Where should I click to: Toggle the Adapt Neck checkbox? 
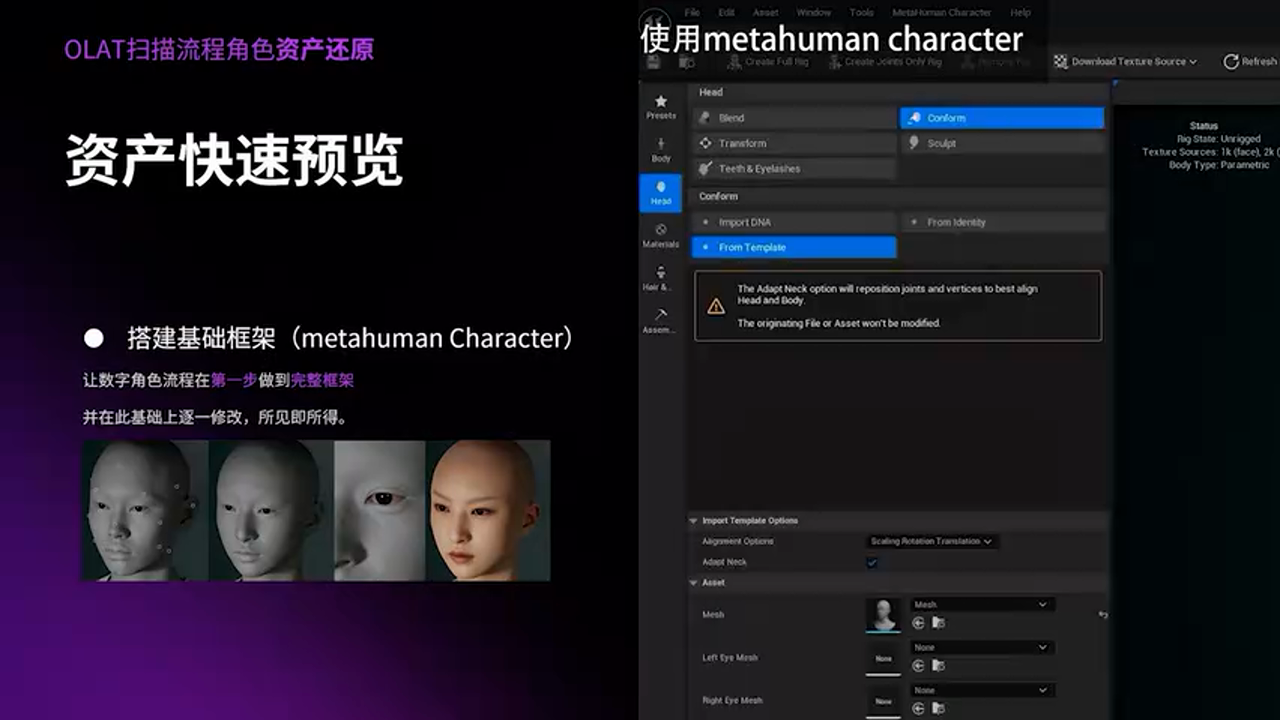[x=872, y=562]
